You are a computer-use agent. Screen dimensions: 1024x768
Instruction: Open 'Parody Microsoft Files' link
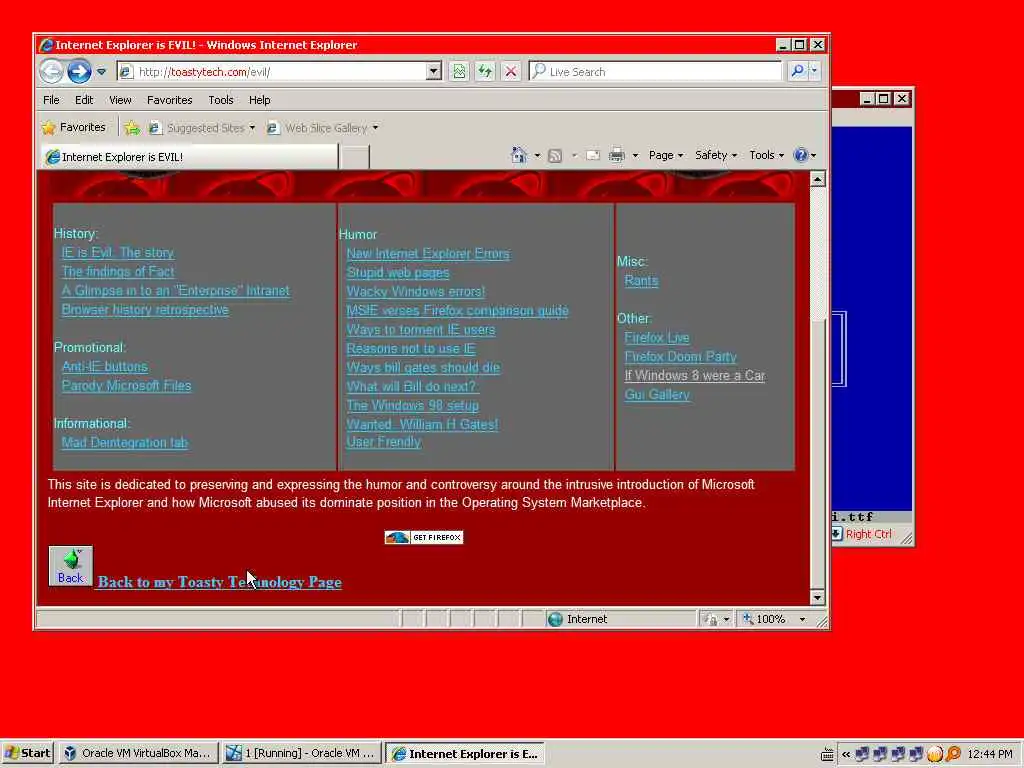tap(126, 385)
